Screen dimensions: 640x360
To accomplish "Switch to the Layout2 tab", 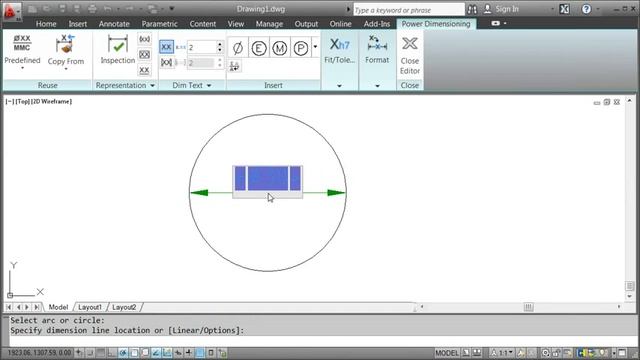I will coord(124,307).
